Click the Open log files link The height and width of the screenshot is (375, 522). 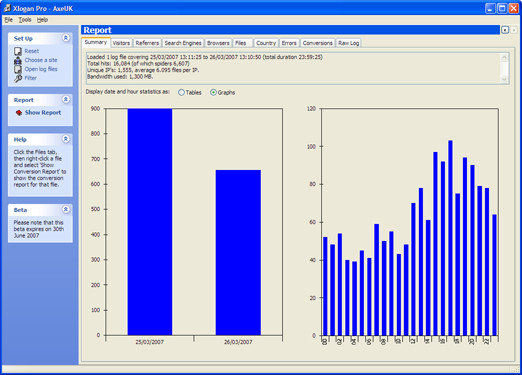tap(41, 69)
